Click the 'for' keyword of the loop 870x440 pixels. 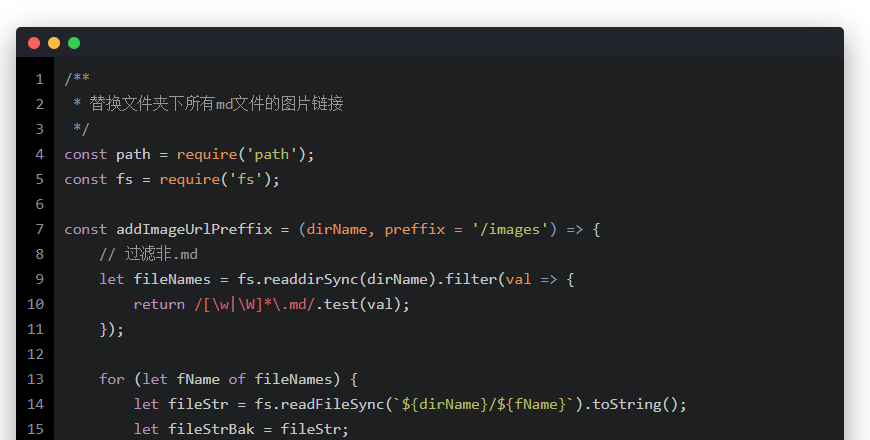point(111,379)
